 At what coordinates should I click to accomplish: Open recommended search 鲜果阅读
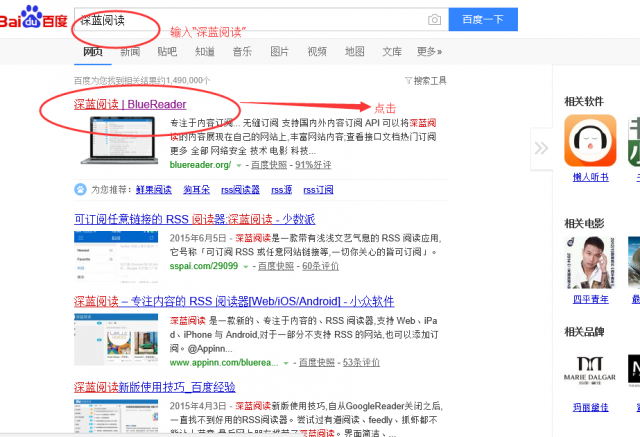[x=154, y=190]
